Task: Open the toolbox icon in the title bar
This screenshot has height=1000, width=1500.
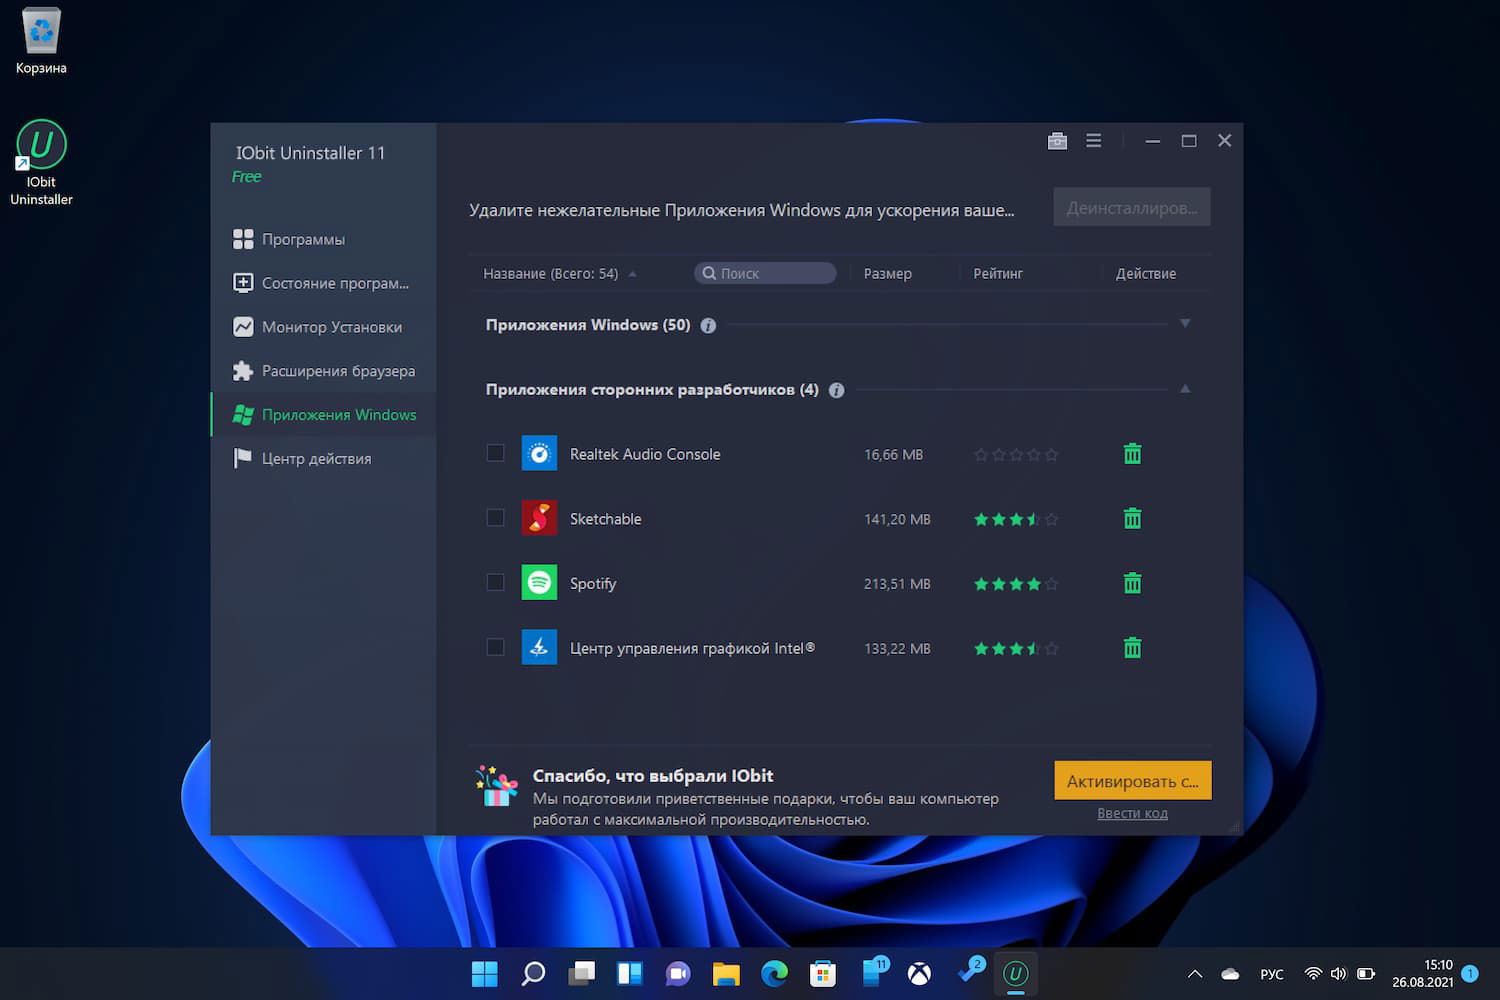Action: (x=1057, y=141)
